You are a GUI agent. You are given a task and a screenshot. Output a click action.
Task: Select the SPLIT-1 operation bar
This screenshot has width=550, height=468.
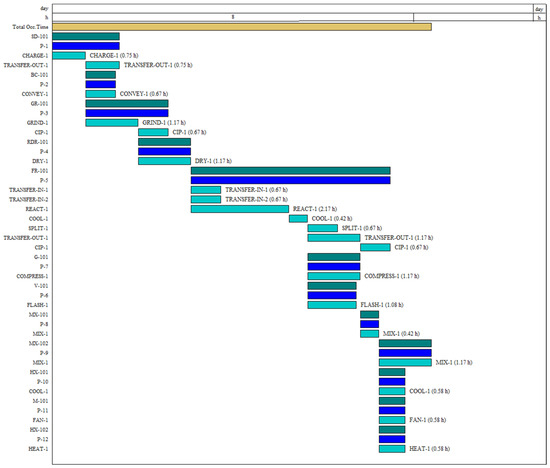[323, 228]
